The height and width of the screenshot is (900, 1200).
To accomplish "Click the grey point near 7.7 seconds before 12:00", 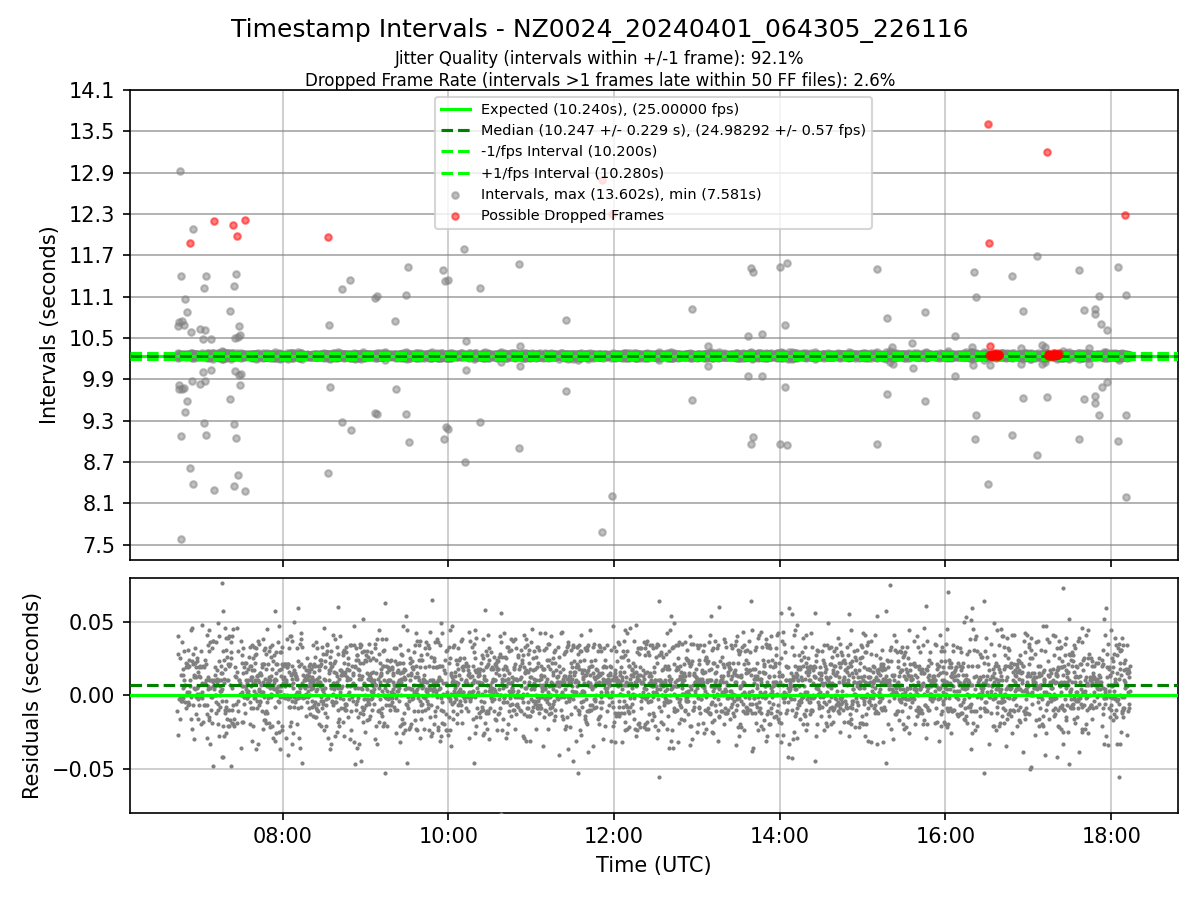I will [x=602, y=532].
